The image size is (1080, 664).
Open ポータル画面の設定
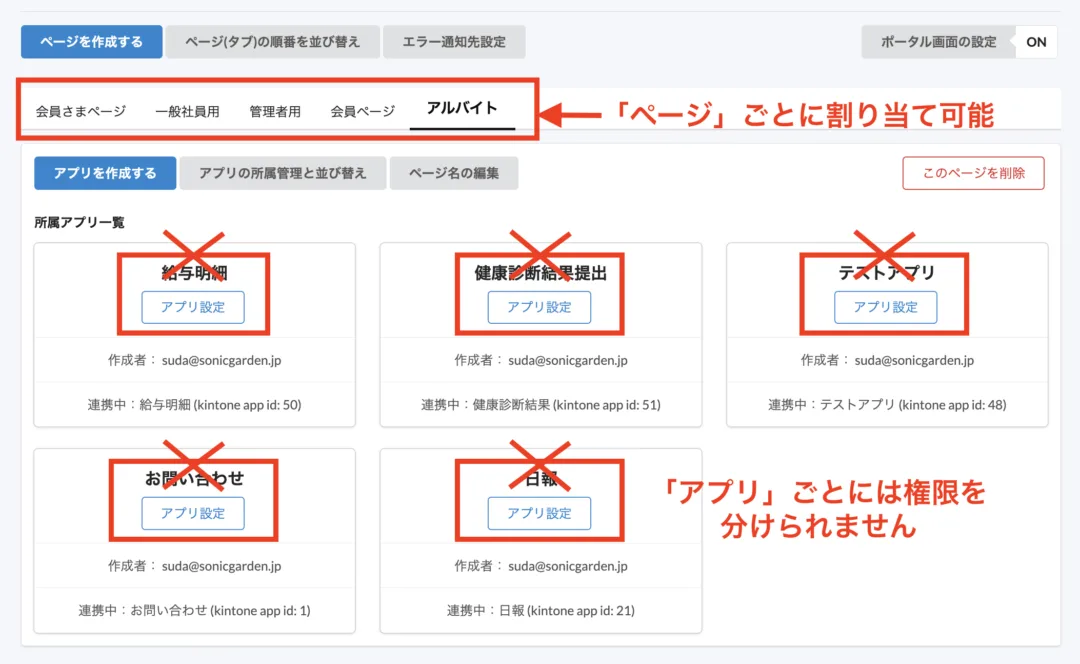click(938, 42)
